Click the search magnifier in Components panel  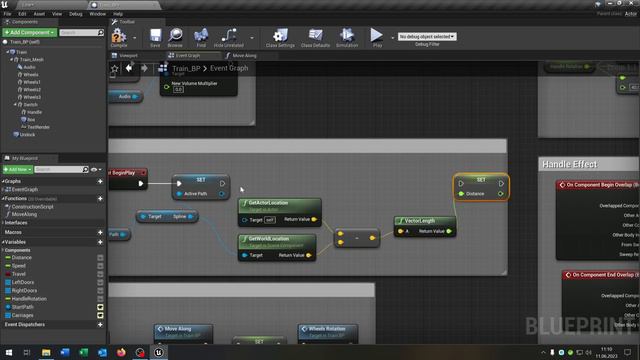click(100, 32)
